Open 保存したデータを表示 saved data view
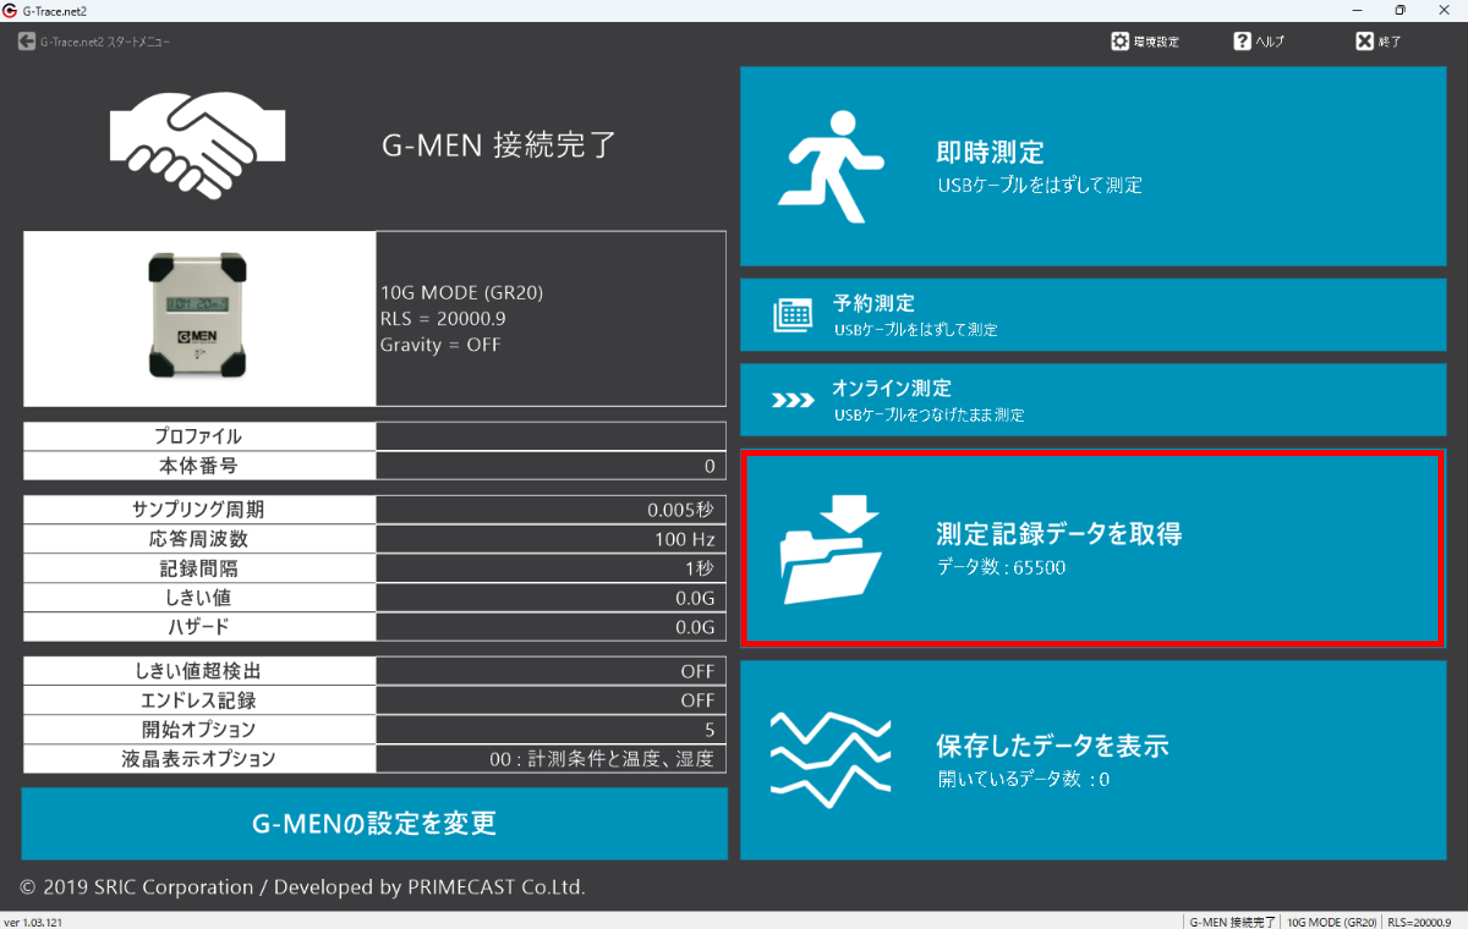Viewport: 1468px width, 929px height. point(1093,760)
